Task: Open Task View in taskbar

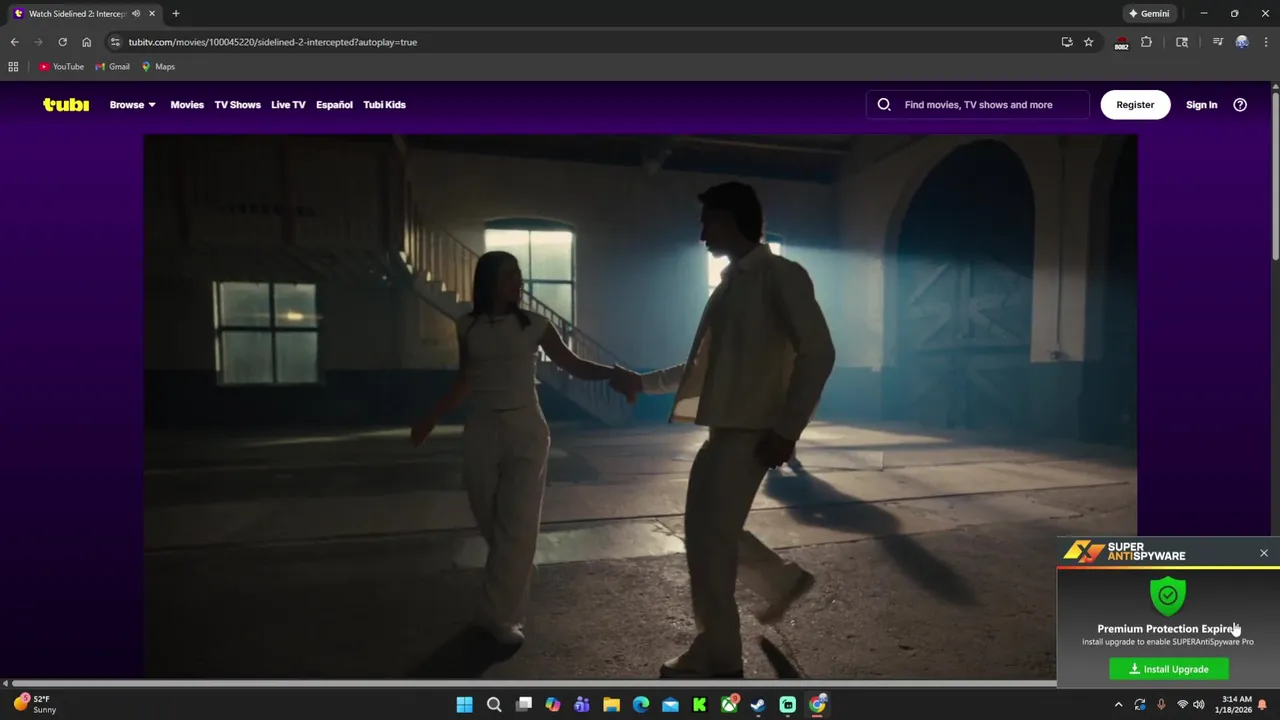Action: pyautogui.click(x=523, y=705)
